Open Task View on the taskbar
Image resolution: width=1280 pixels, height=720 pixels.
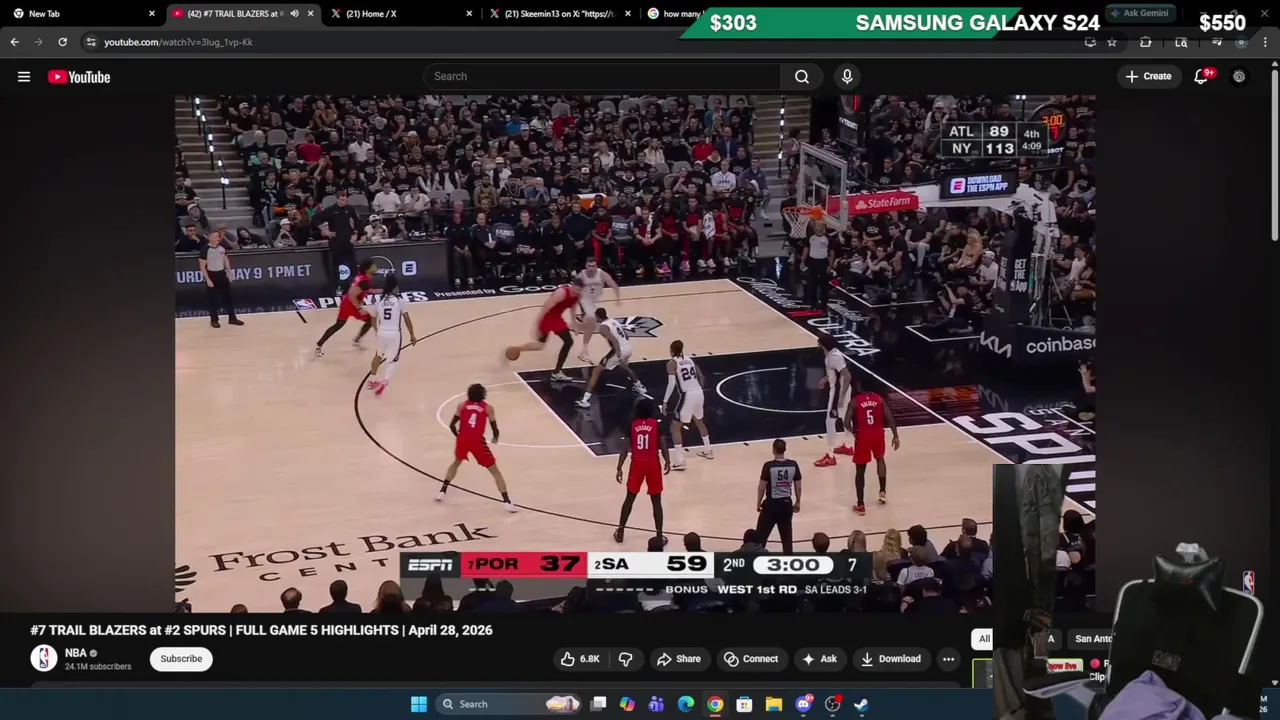[x=598, y=704]
